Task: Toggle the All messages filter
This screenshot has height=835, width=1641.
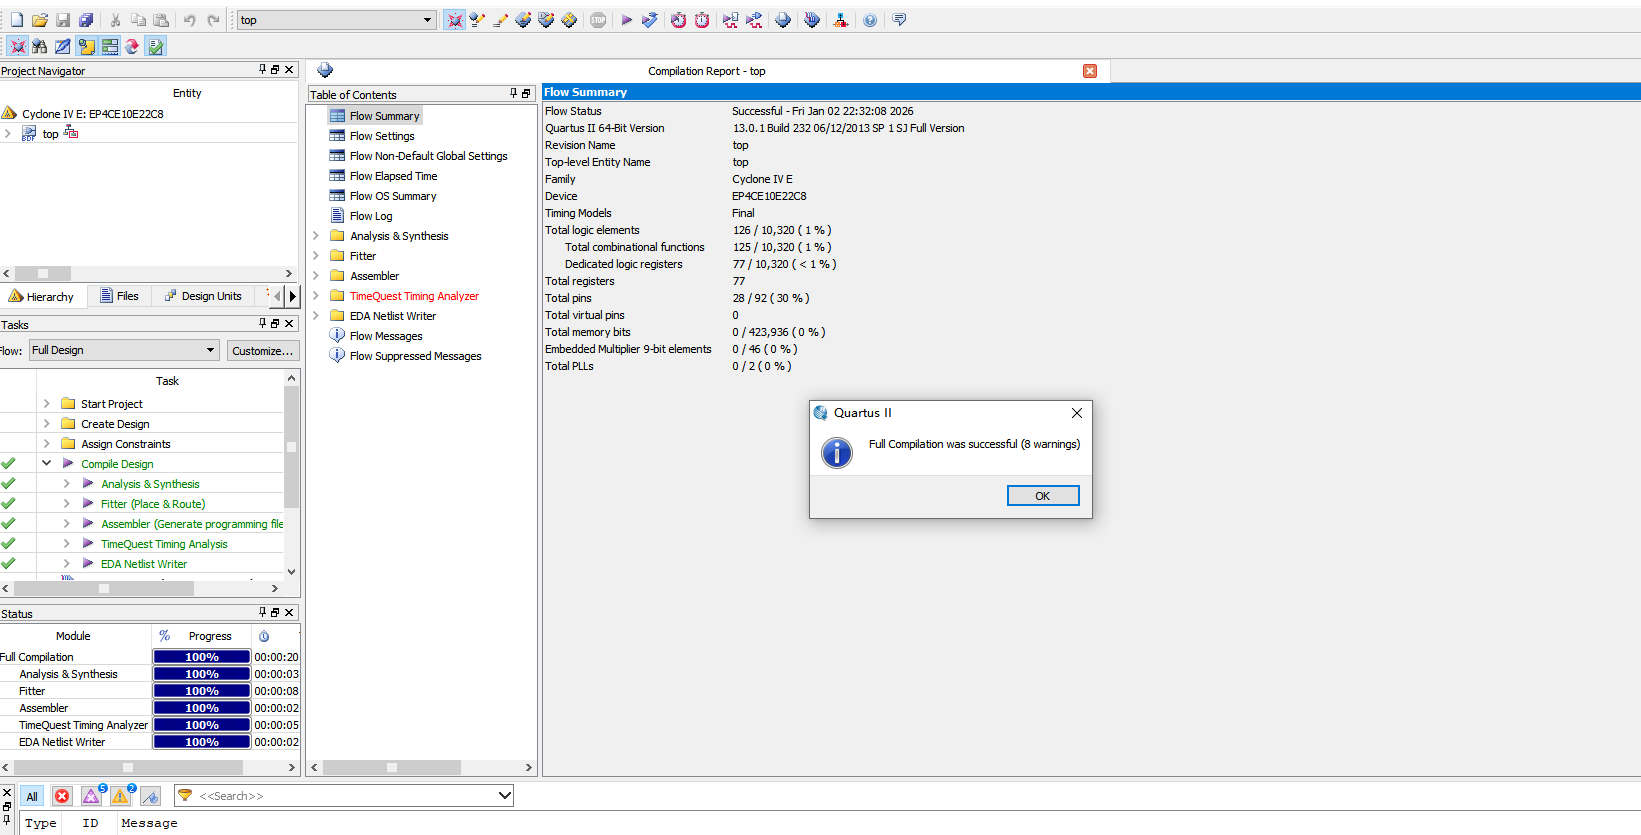Action: pyautogui.click(x=32, y=796)
